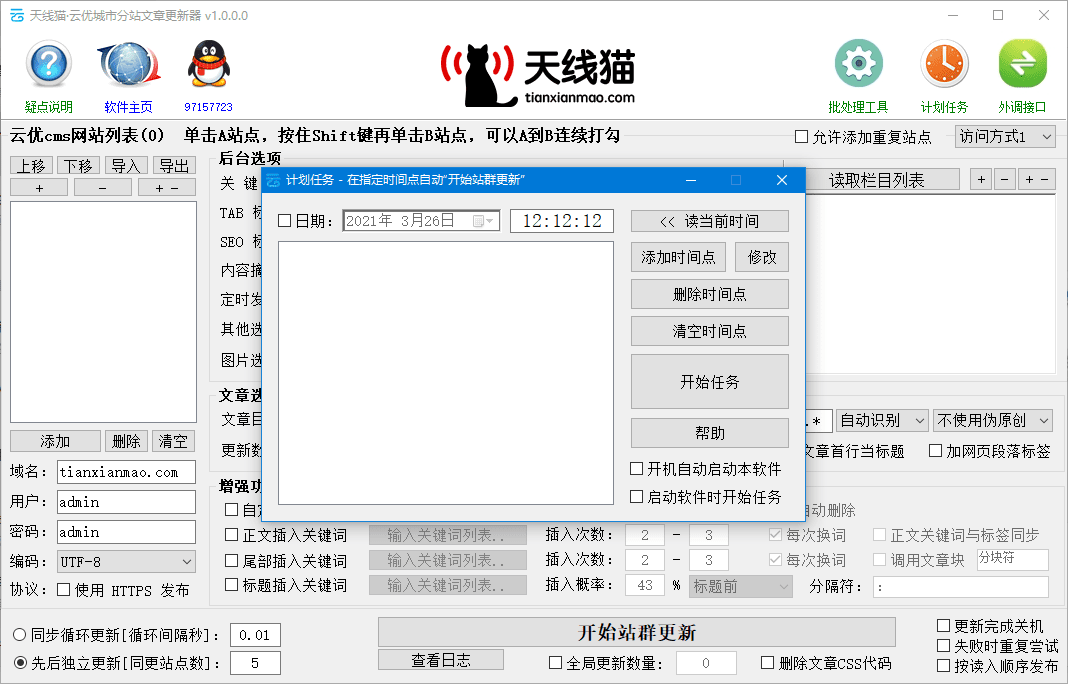Open the 标题前 dropdown
The width and height of the screenshot is (1068, 684).
pyautogui.click(x=740, y=586)
